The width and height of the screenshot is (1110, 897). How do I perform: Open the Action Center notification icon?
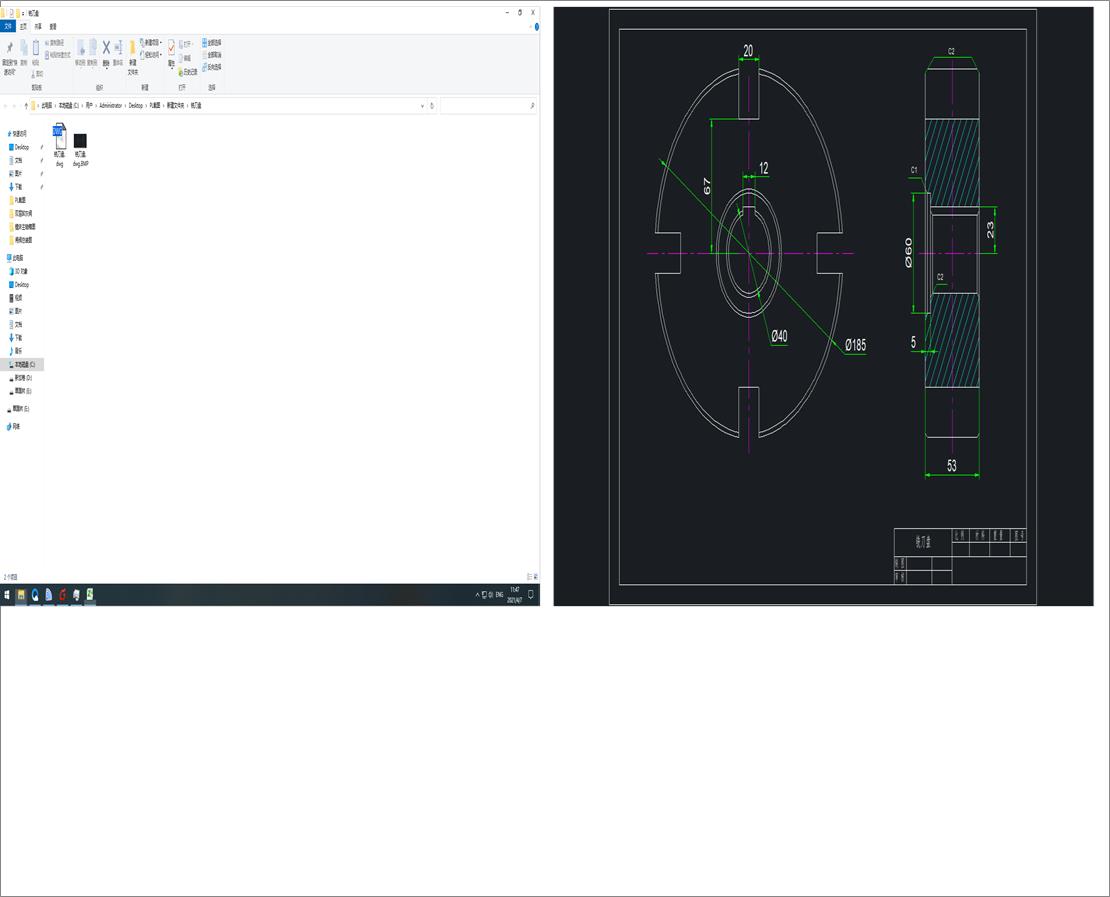(531, 595)
